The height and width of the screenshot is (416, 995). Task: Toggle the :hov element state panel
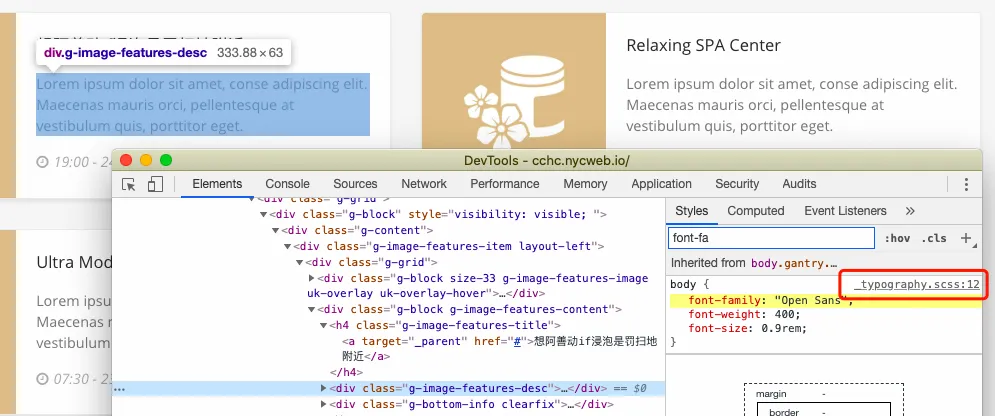pos(897,238)
